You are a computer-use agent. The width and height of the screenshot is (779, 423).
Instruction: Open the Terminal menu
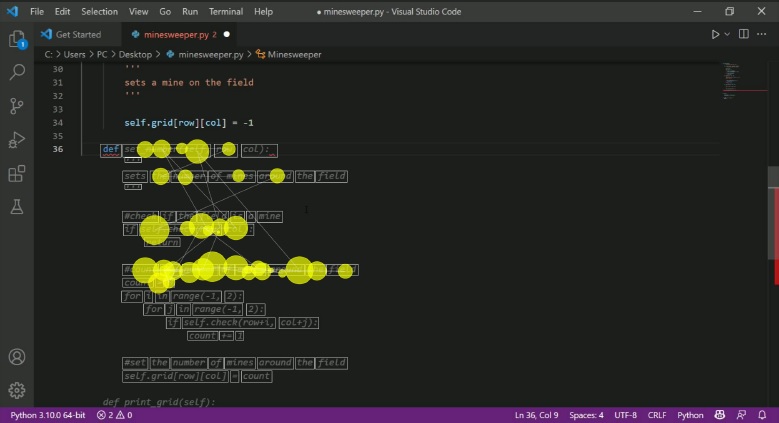click(226, 11)
